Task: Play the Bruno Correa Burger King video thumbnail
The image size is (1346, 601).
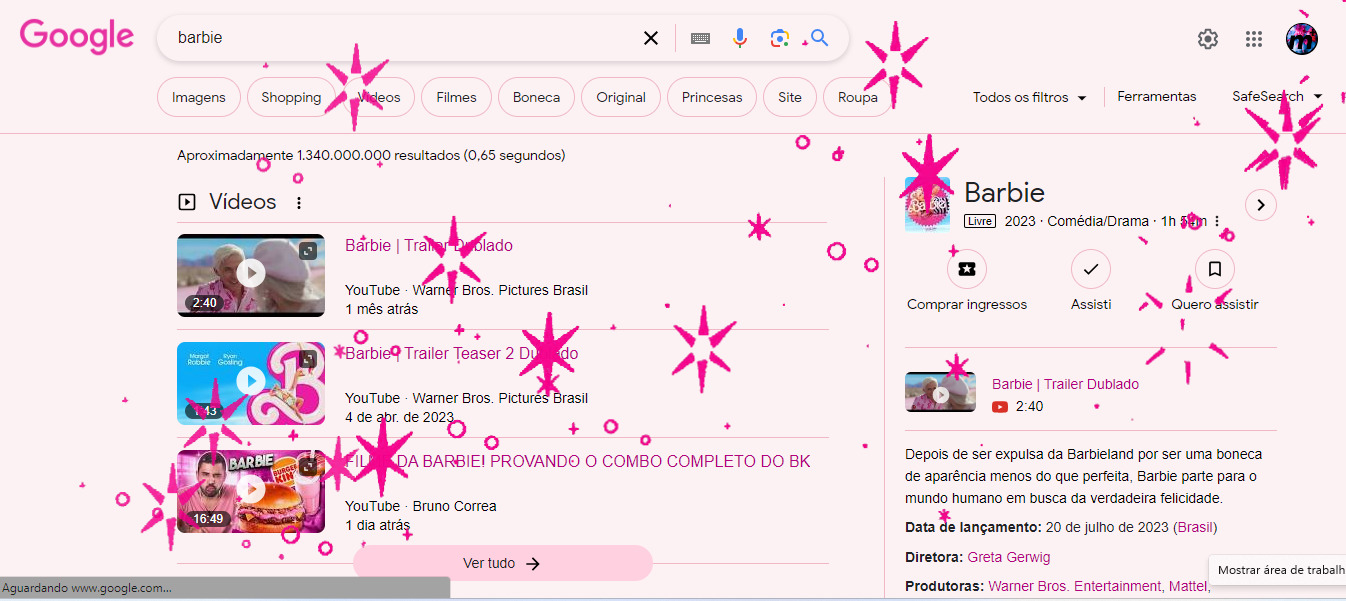Action: [251, 490]
